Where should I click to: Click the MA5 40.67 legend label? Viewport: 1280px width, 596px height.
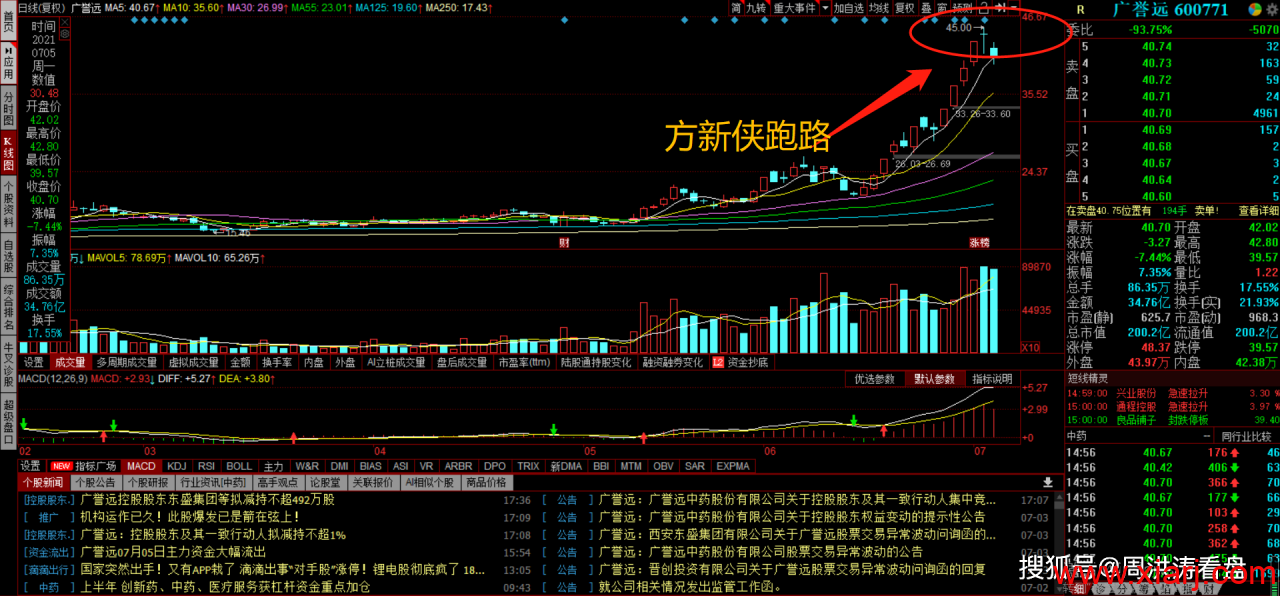click(130, 7)
